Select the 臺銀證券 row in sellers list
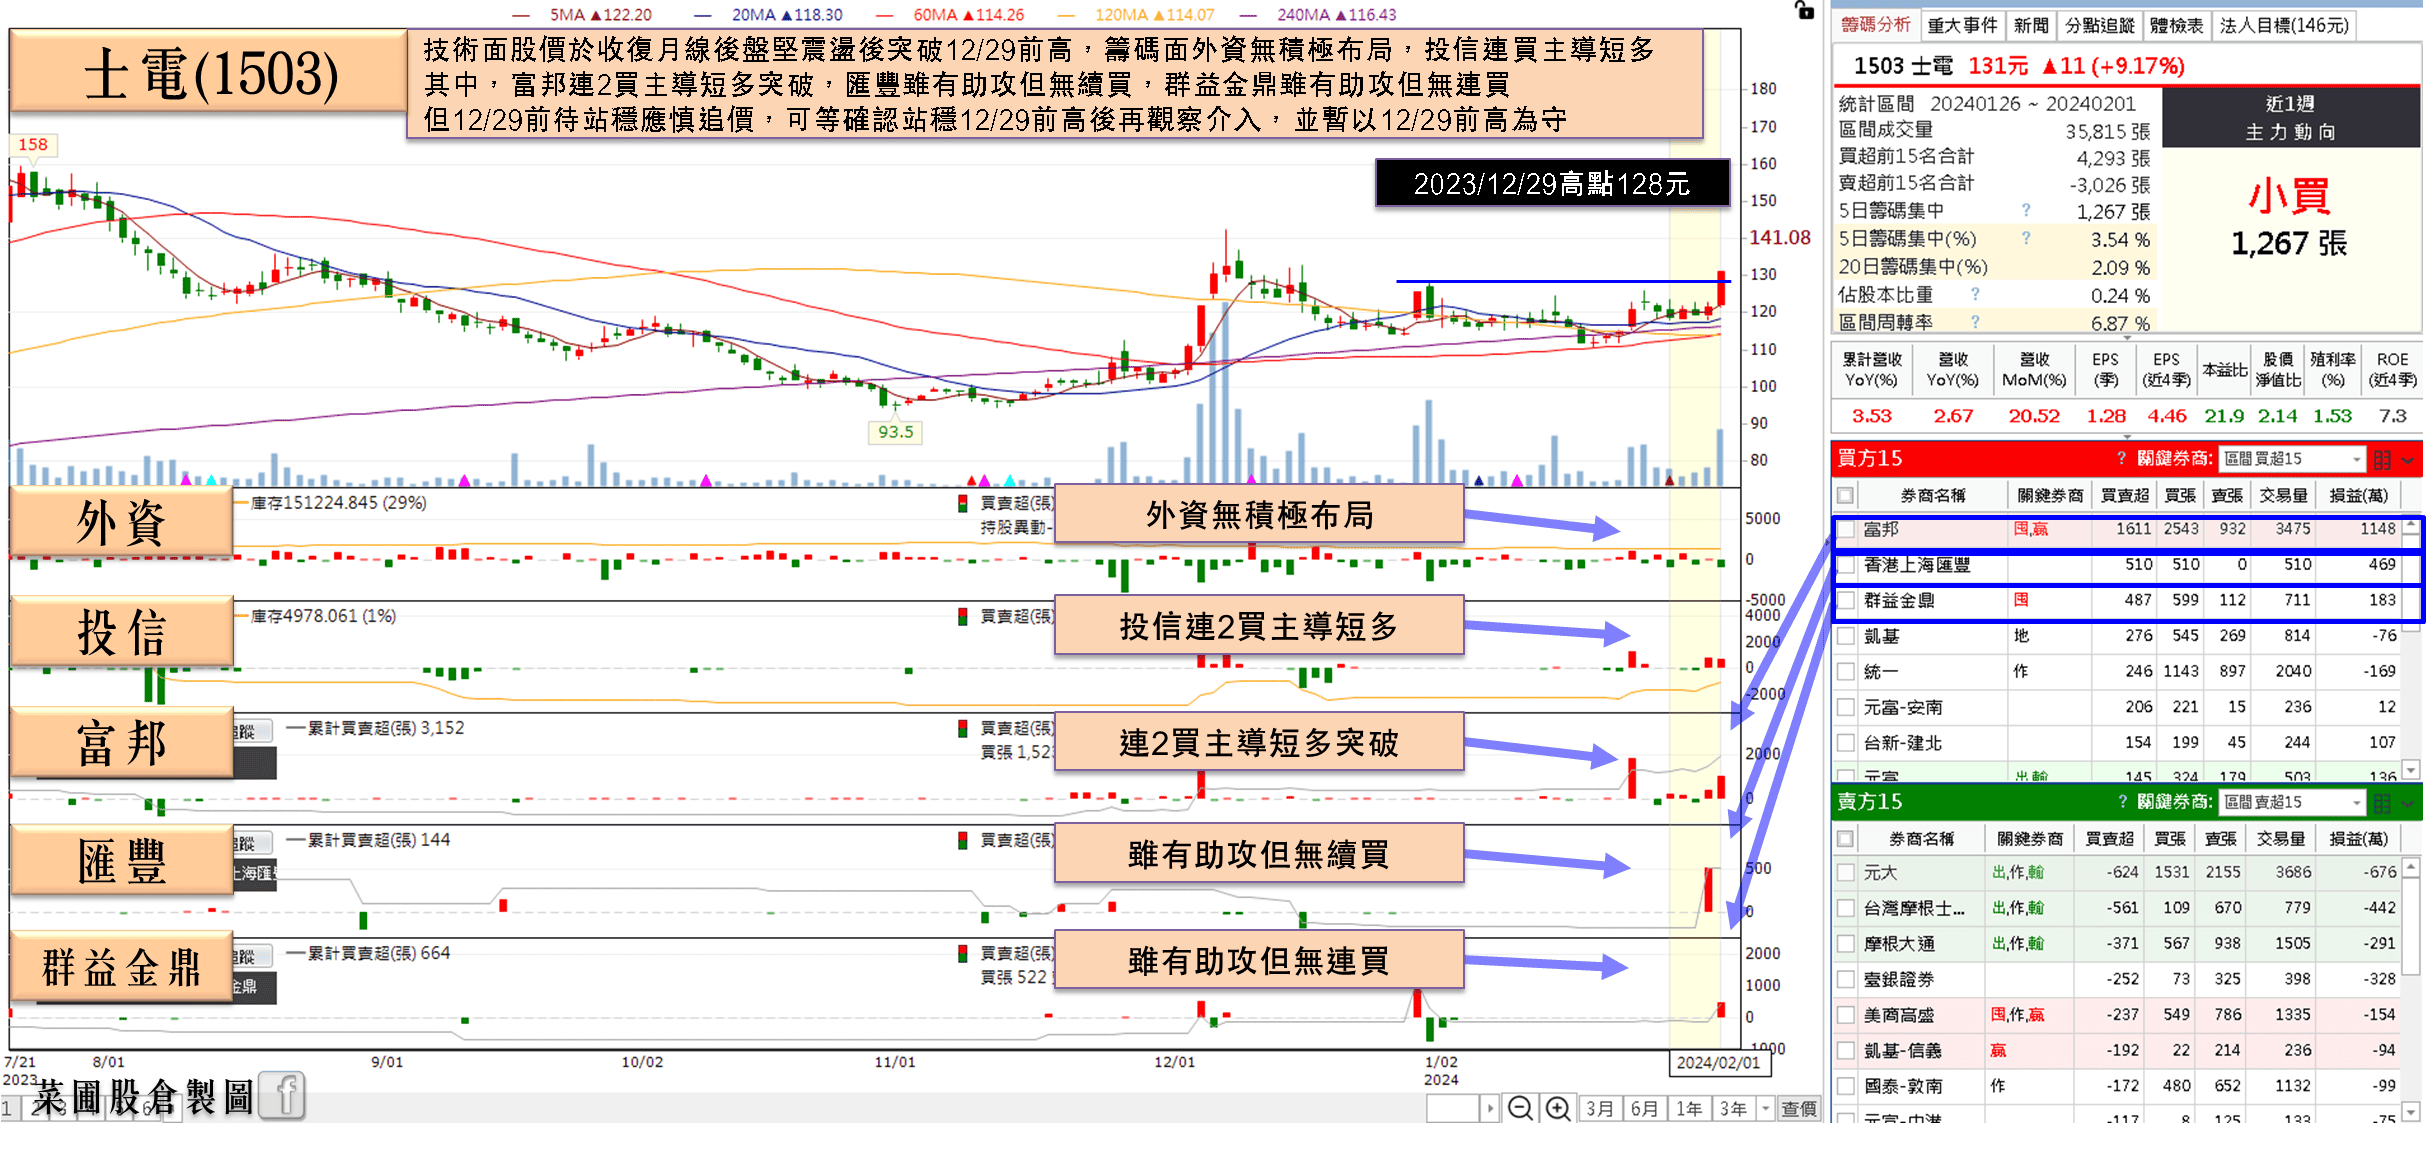The image size is (2426, 1150). tap(2118, 979)
